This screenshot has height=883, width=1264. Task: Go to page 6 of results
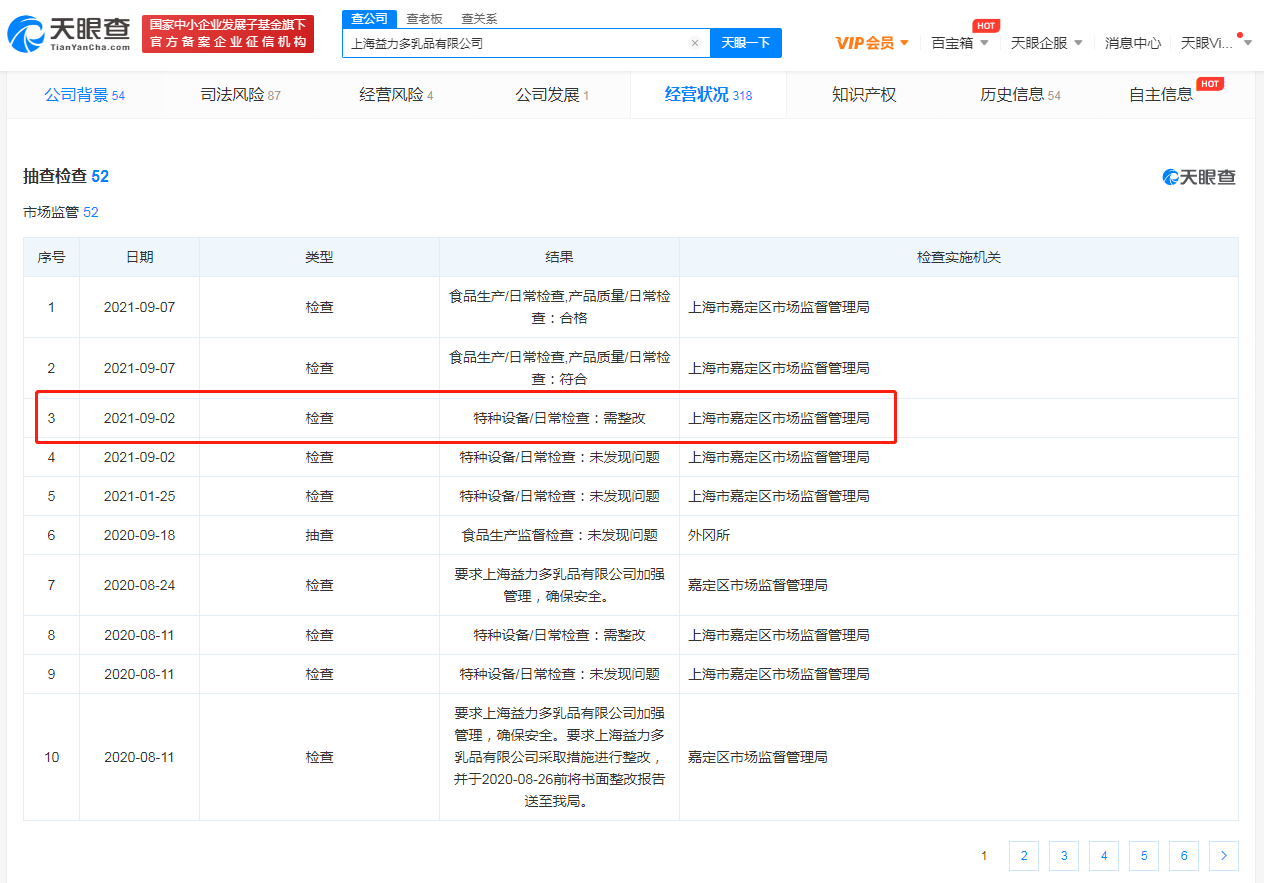click(1184, 856)
